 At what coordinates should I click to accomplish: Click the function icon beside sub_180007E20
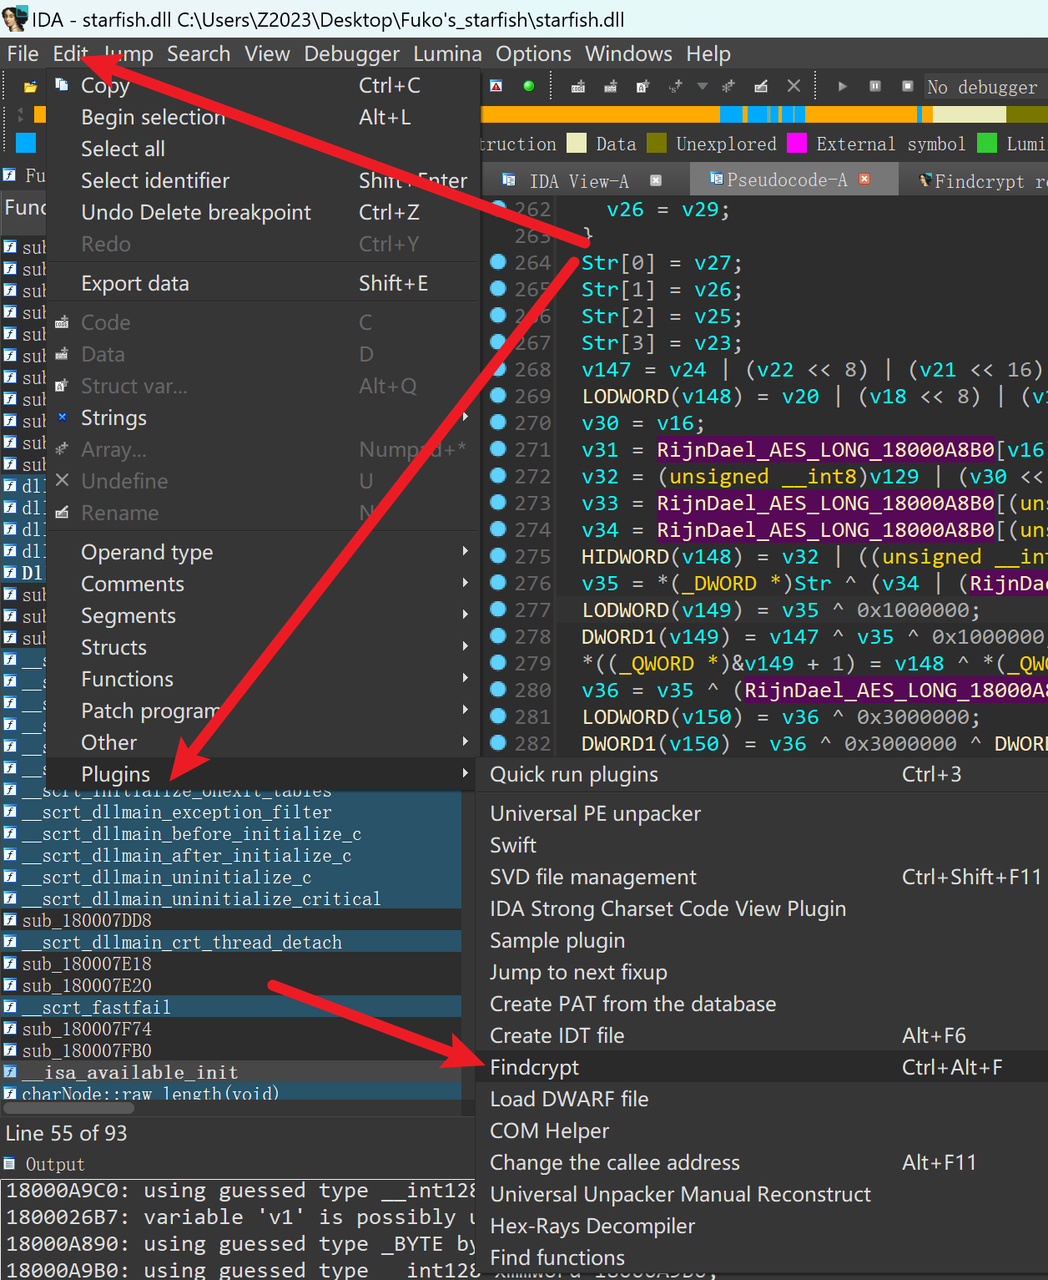tap(10, 986)
